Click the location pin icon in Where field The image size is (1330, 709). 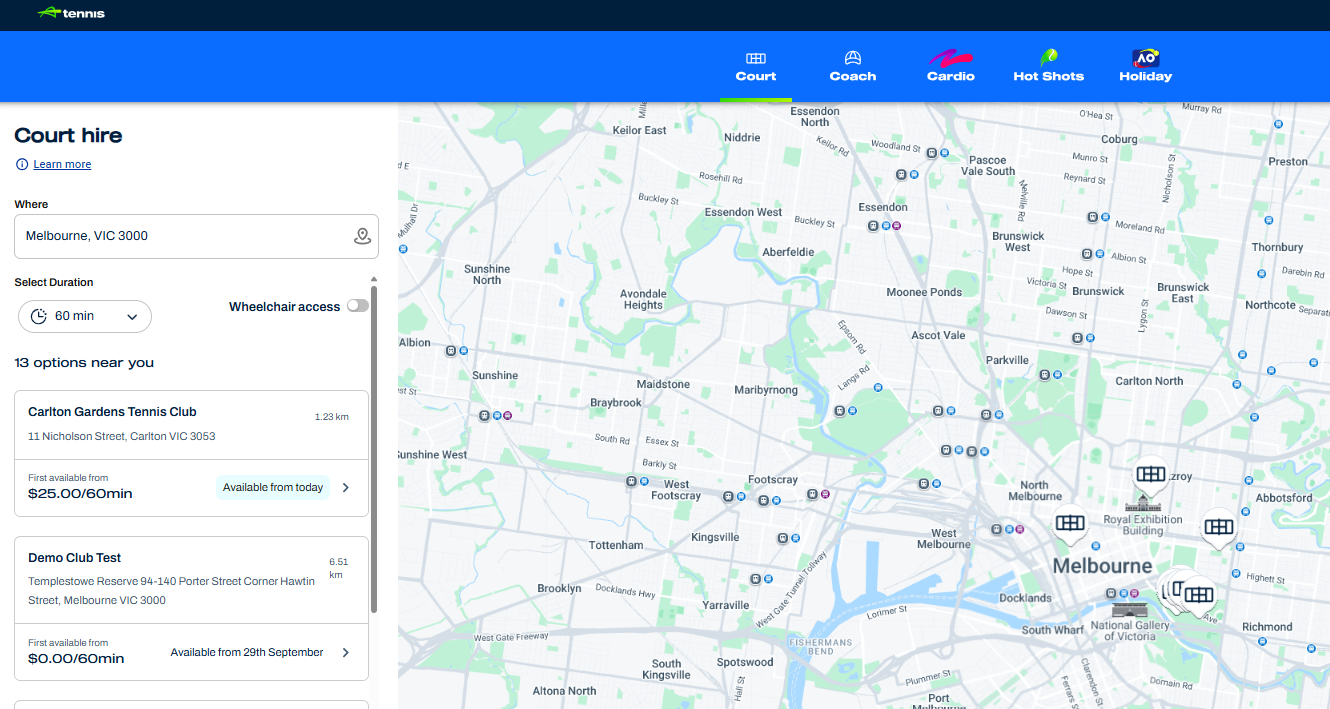tap(362, 236)
